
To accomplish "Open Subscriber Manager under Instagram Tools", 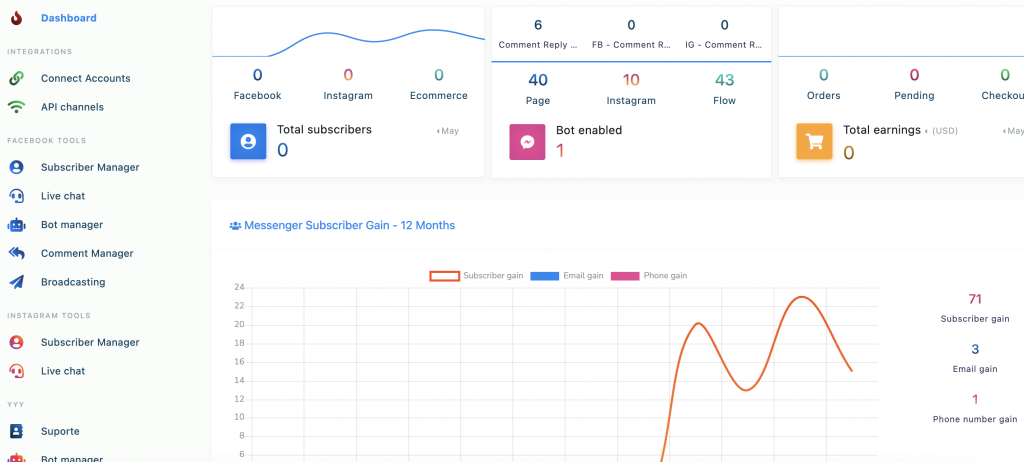I will [90, 342].
